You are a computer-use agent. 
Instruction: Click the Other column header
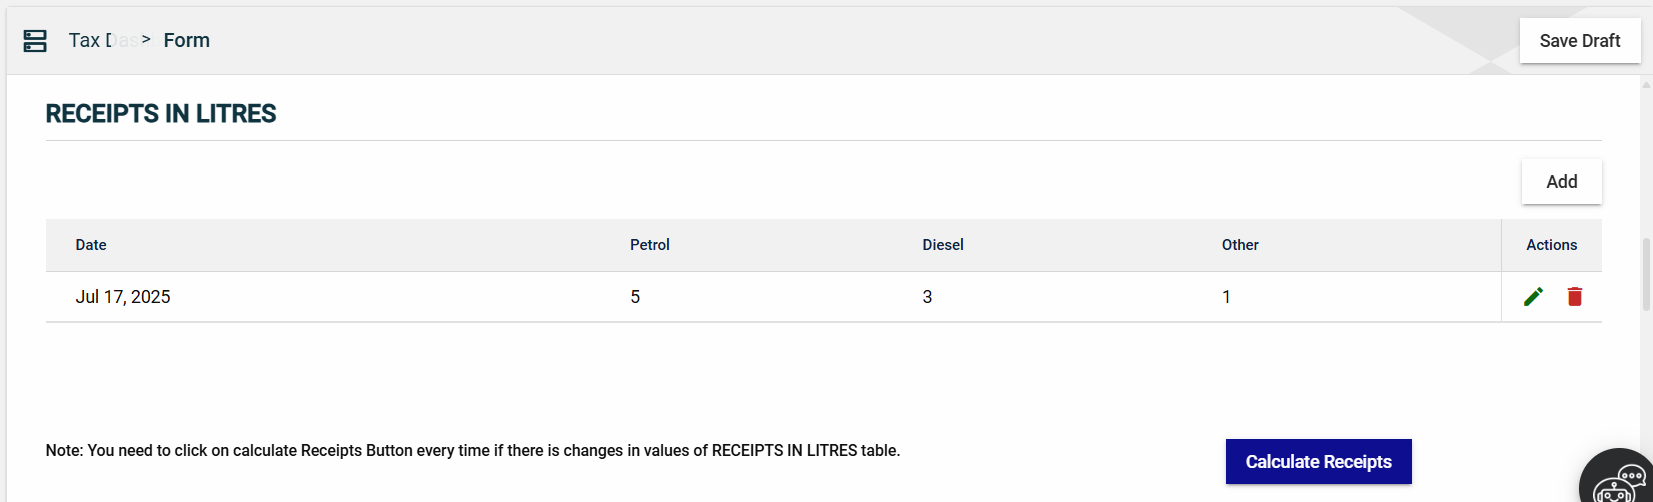click(x=1240, y=245)
